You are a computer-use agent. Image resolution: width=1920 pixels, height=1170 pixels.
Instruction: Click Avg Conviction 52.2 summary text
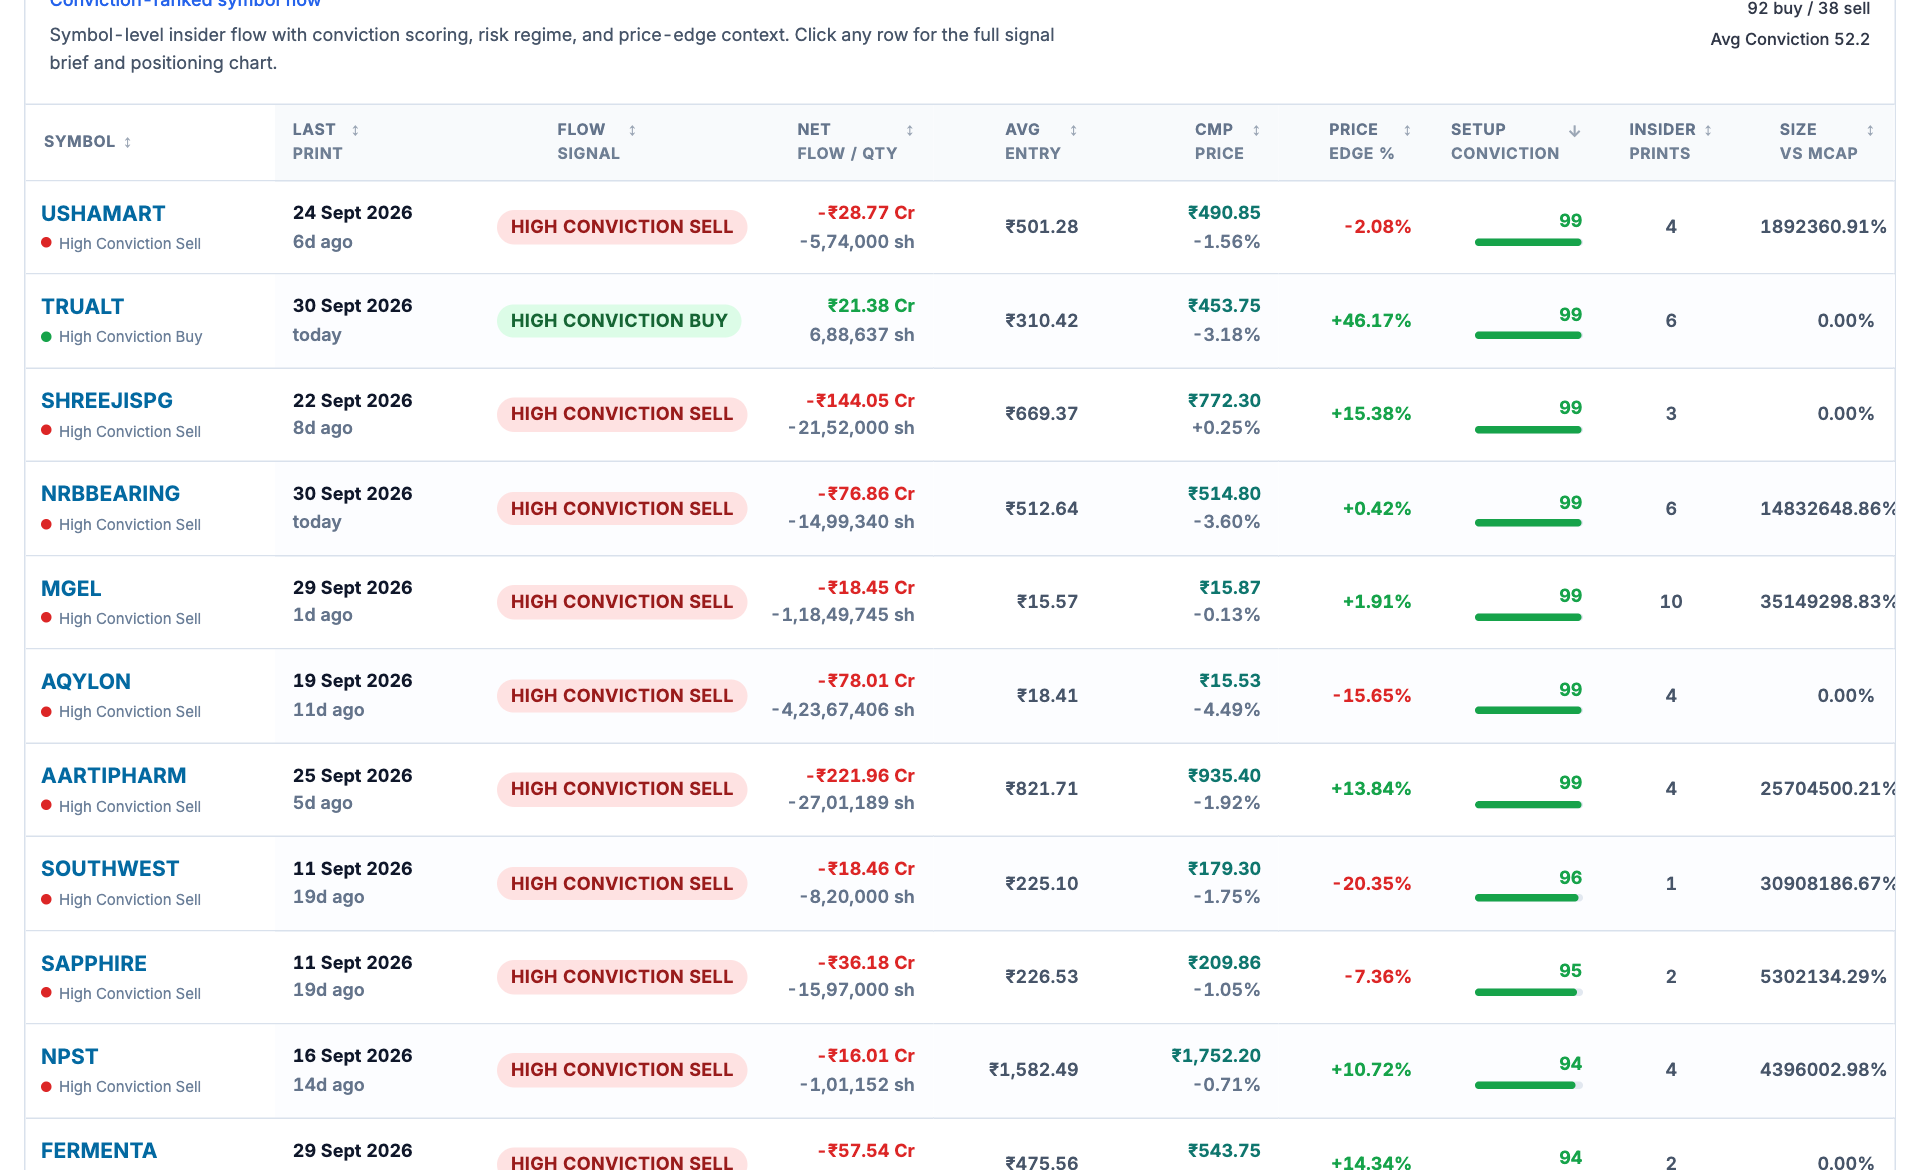tap(1790, 39)
